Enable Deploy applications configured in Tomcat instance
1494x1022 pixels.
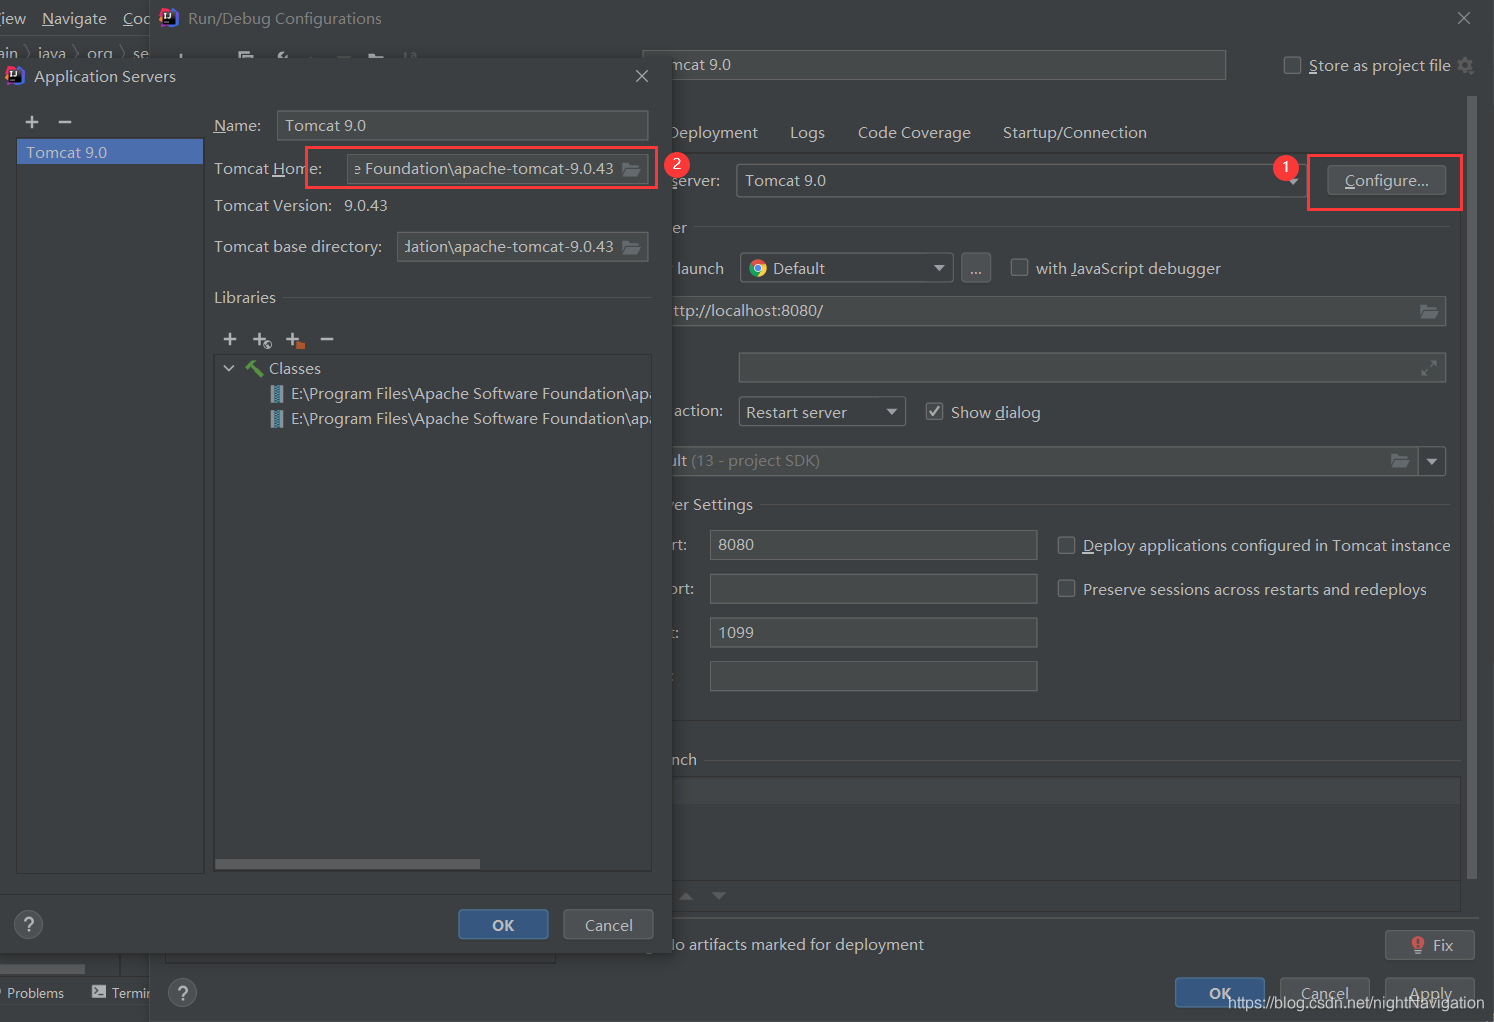coord(1067,545)
